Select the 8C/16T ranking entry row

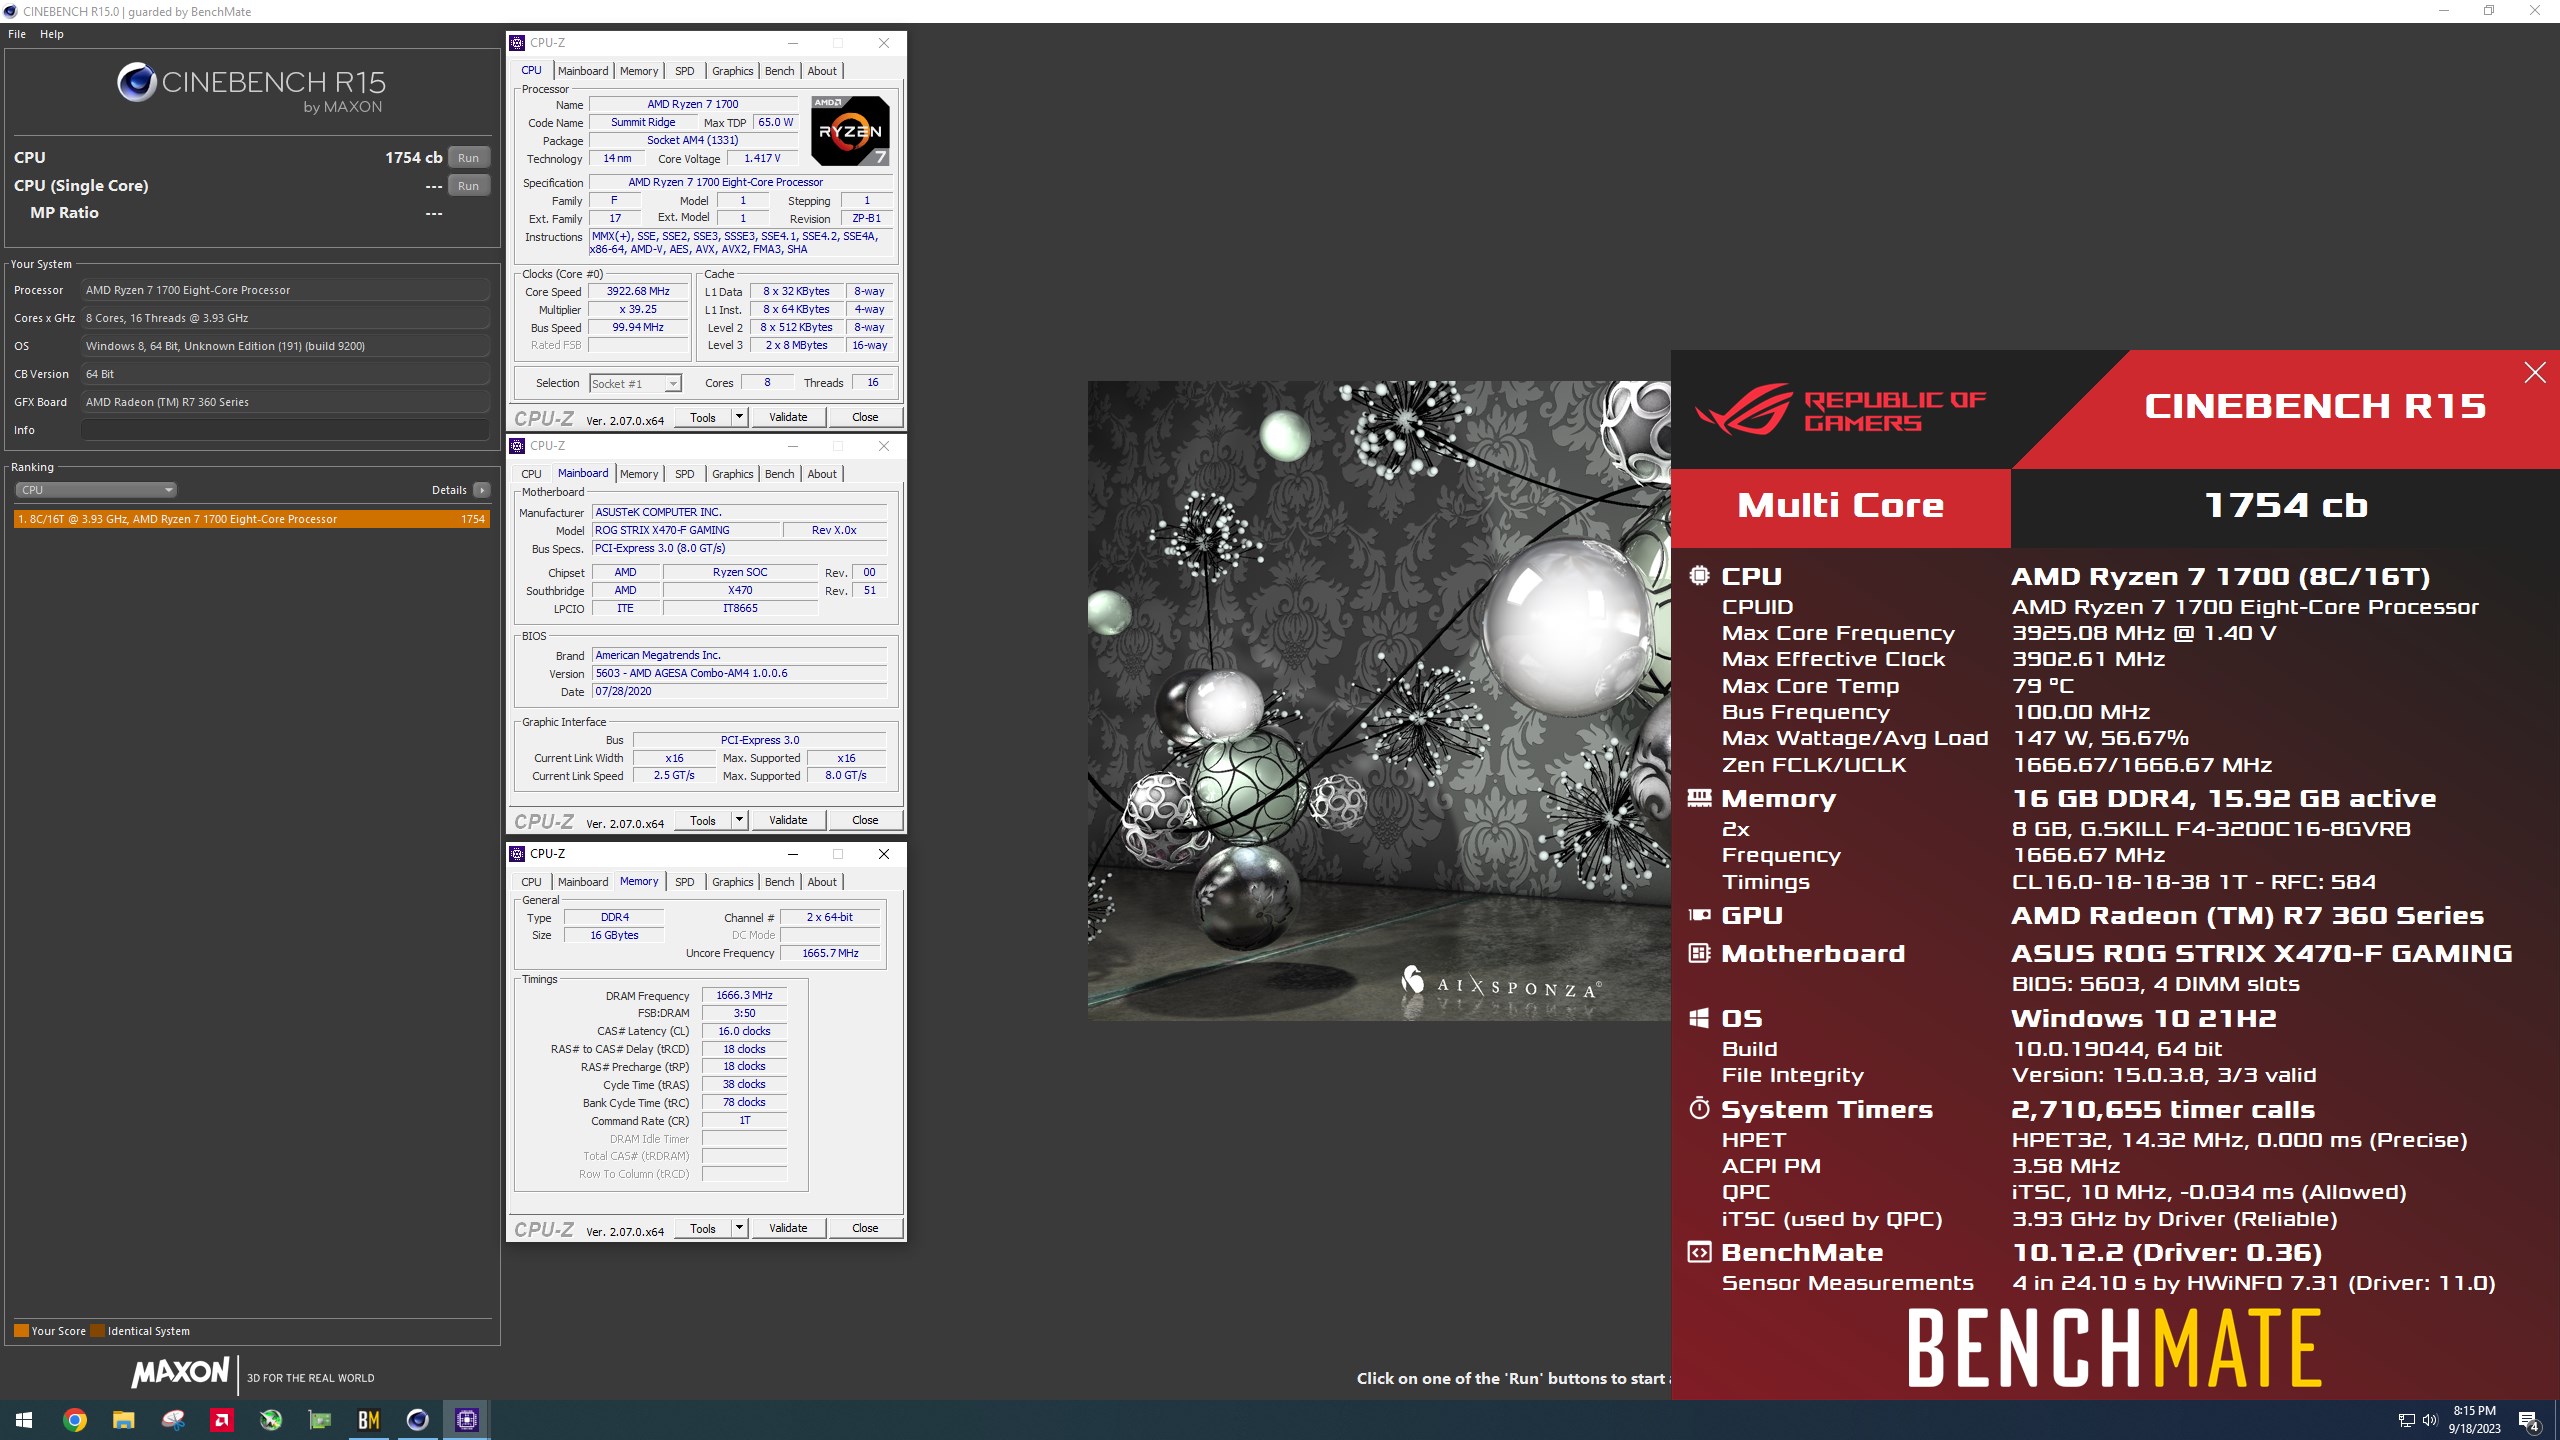tap(252, 519)
